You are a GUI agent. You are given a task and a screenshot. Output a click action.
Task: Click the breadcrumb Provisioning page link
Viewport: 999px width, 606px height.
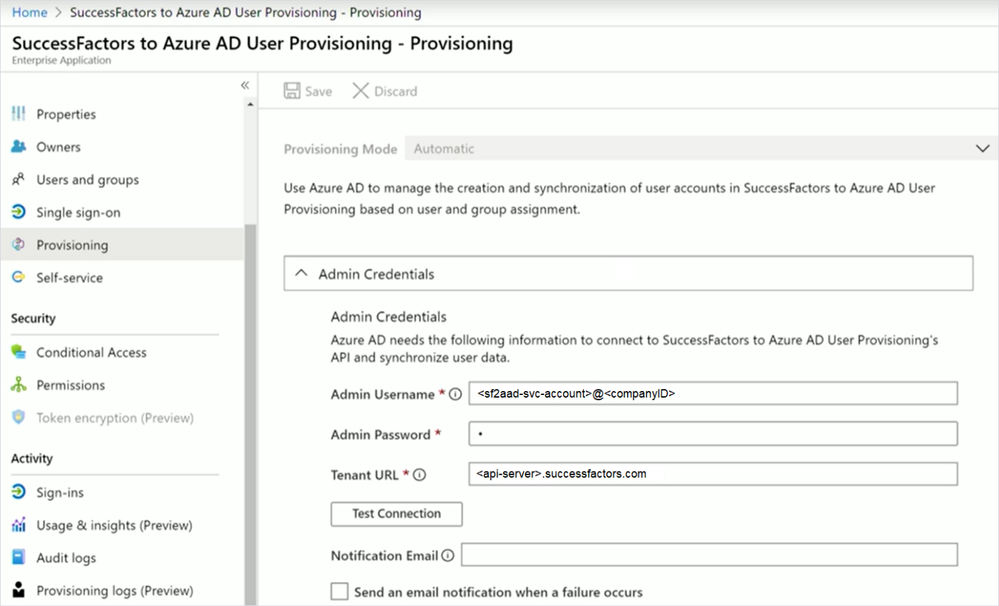coord(245,12)
